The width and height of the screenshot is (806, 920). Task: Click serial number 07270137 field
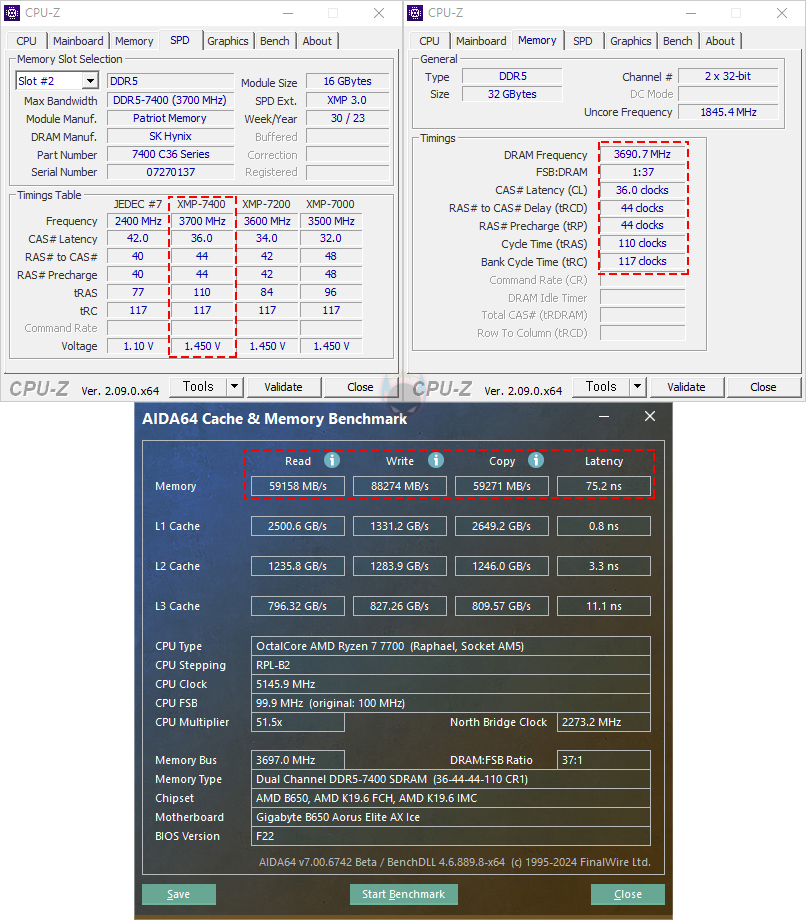tap(170, 172)
